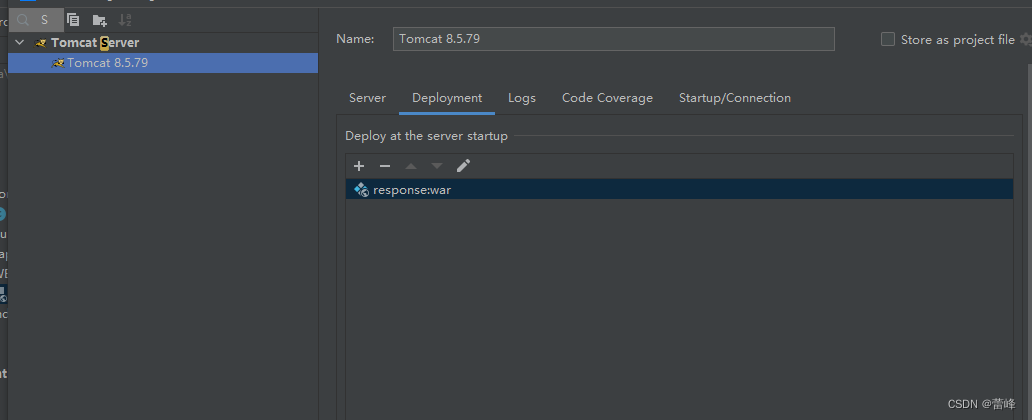Screen dimensions: 1032x420
Task: Enable the Store as project file checkbox
Action: pos(888,39)
